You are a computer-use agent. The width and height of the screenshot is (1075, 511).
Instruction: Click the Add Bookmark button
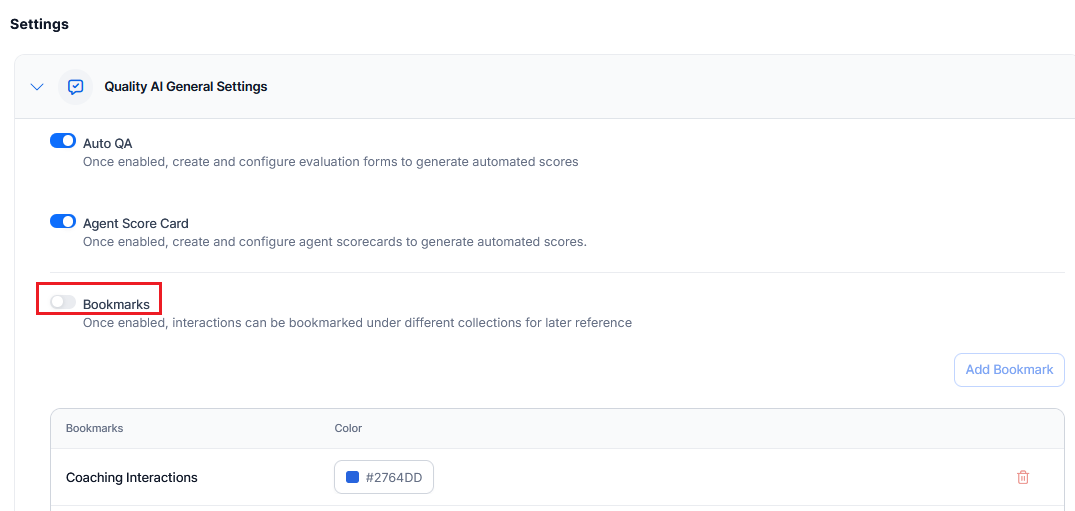[x=1009, y=370]
